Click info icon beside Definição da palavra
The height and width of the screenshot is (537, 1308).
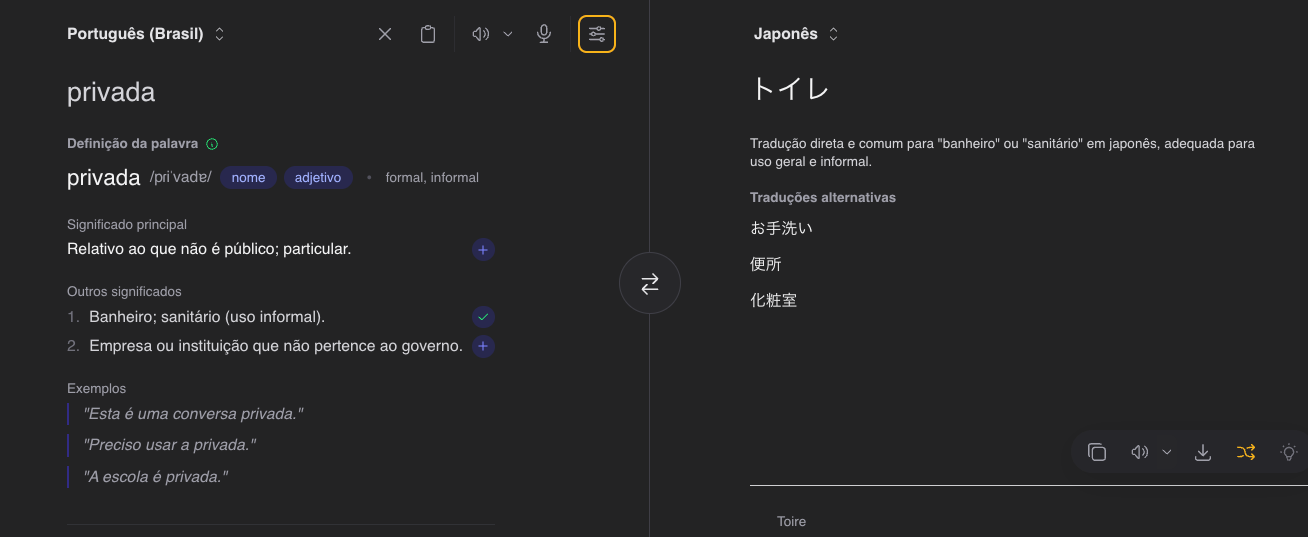click(212, 144)
